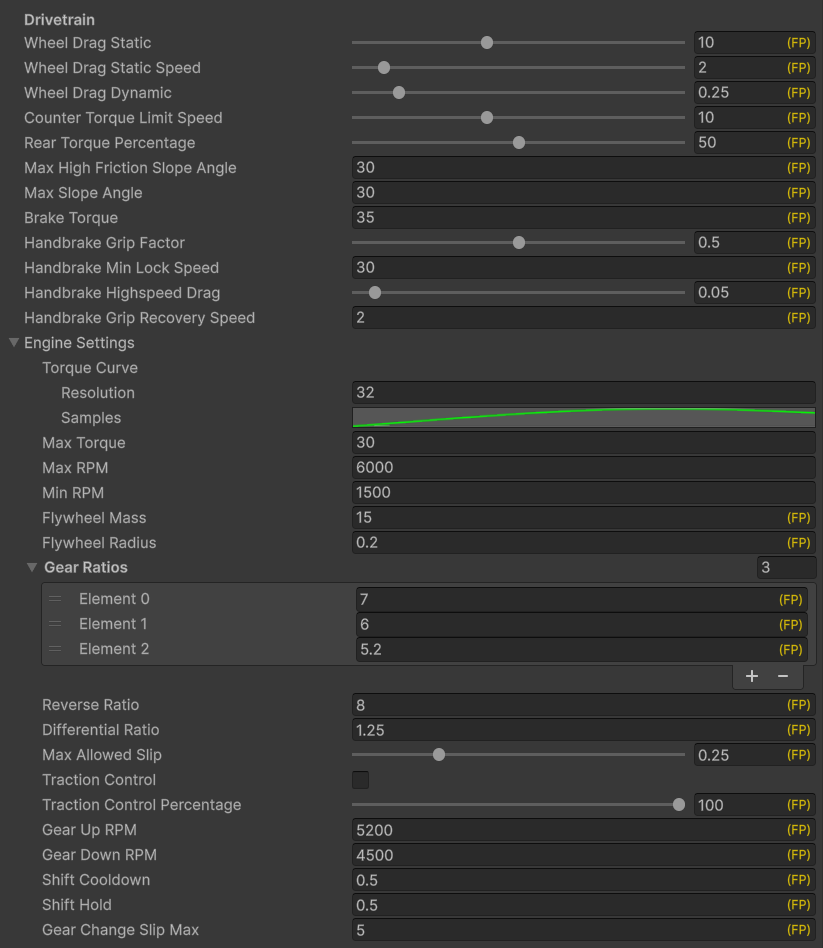This screenshot has width=823, height=948.
Task: Enable the Traction Control checkbox
Action: (361, 780)
